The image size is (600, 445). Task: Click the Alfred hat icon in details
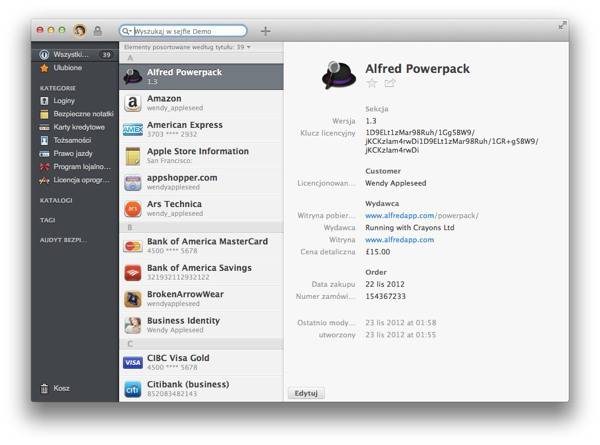tap(338, 75)
